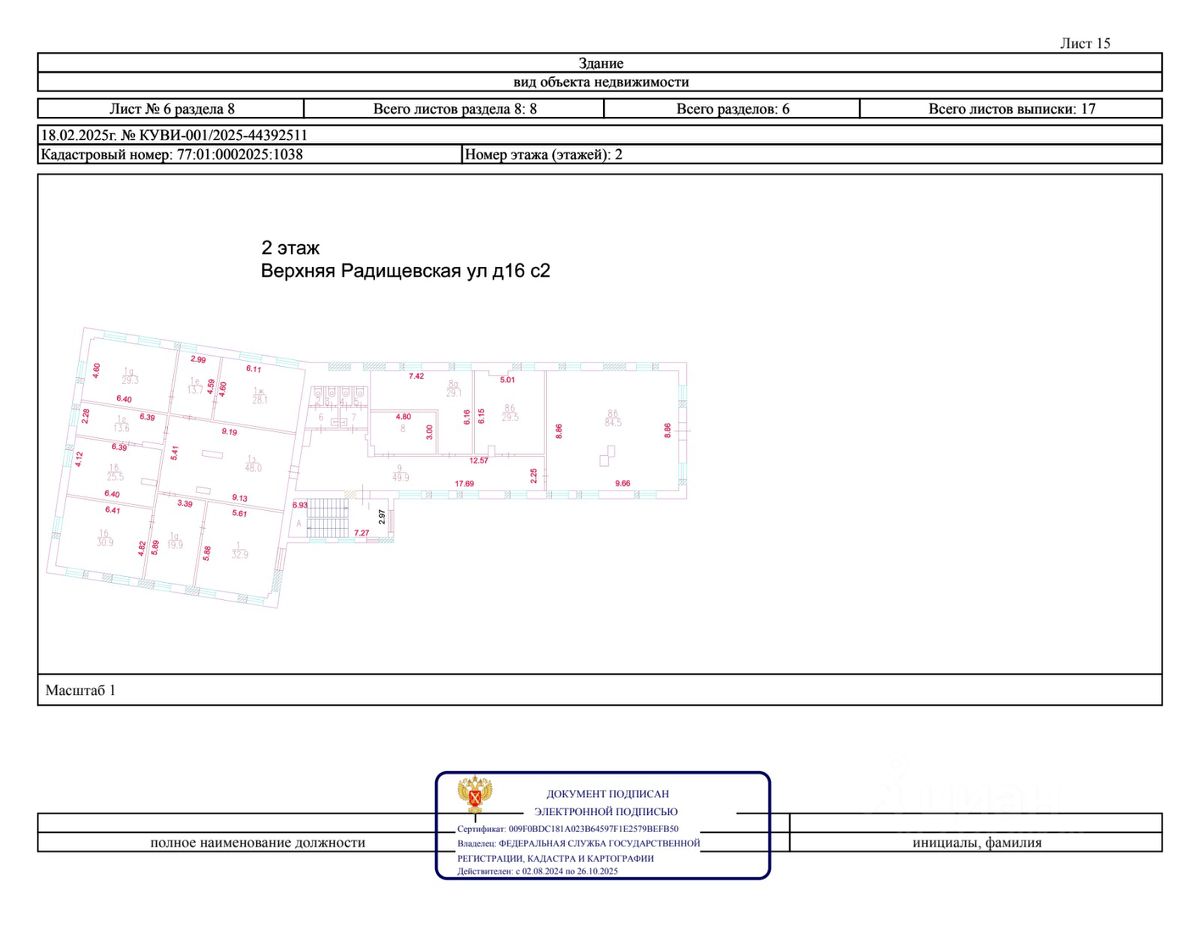Image resolution: width=1200 pixels, height=927 pixels.
Task: Click the dimension 5.01 on the plan
Action: pyautogui.click(x=508, y=380)
